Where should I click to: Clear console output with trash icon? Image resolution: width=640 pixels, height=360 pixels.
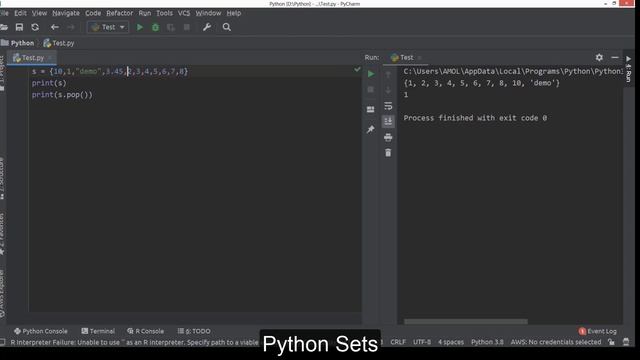pos(388,153)
